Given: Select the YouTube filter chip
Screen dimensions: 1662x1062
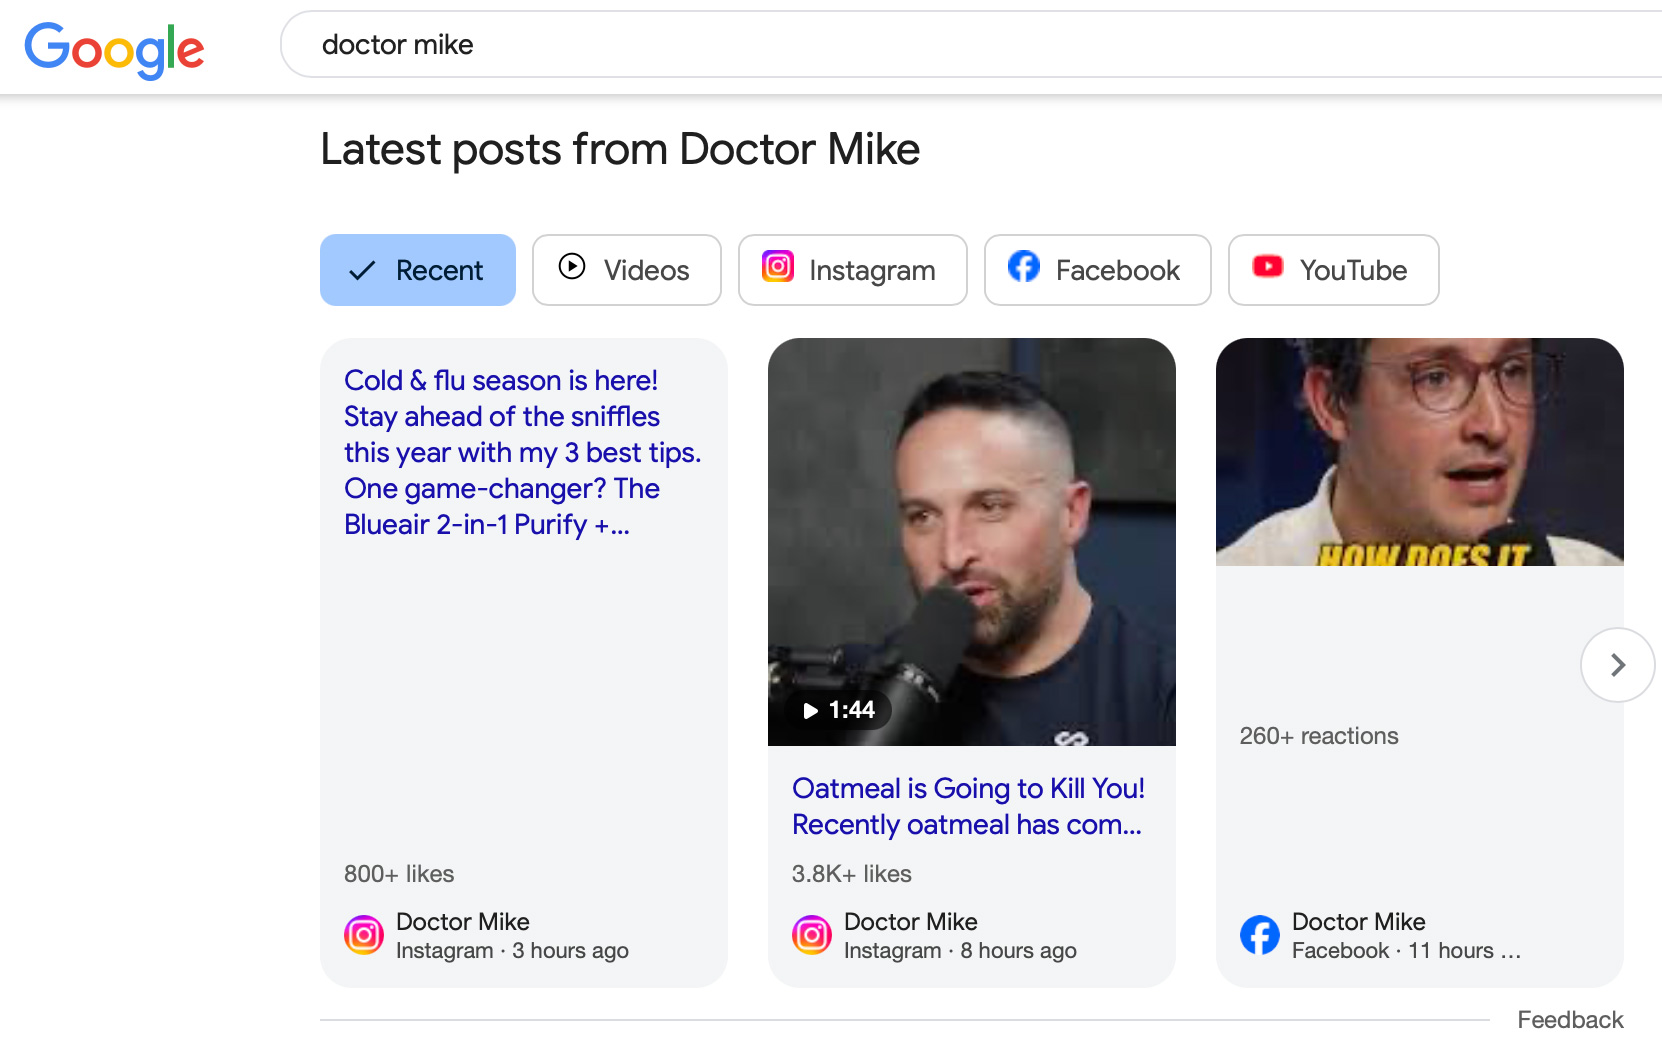Looking at the screenshot, I should click(1333, 269).
